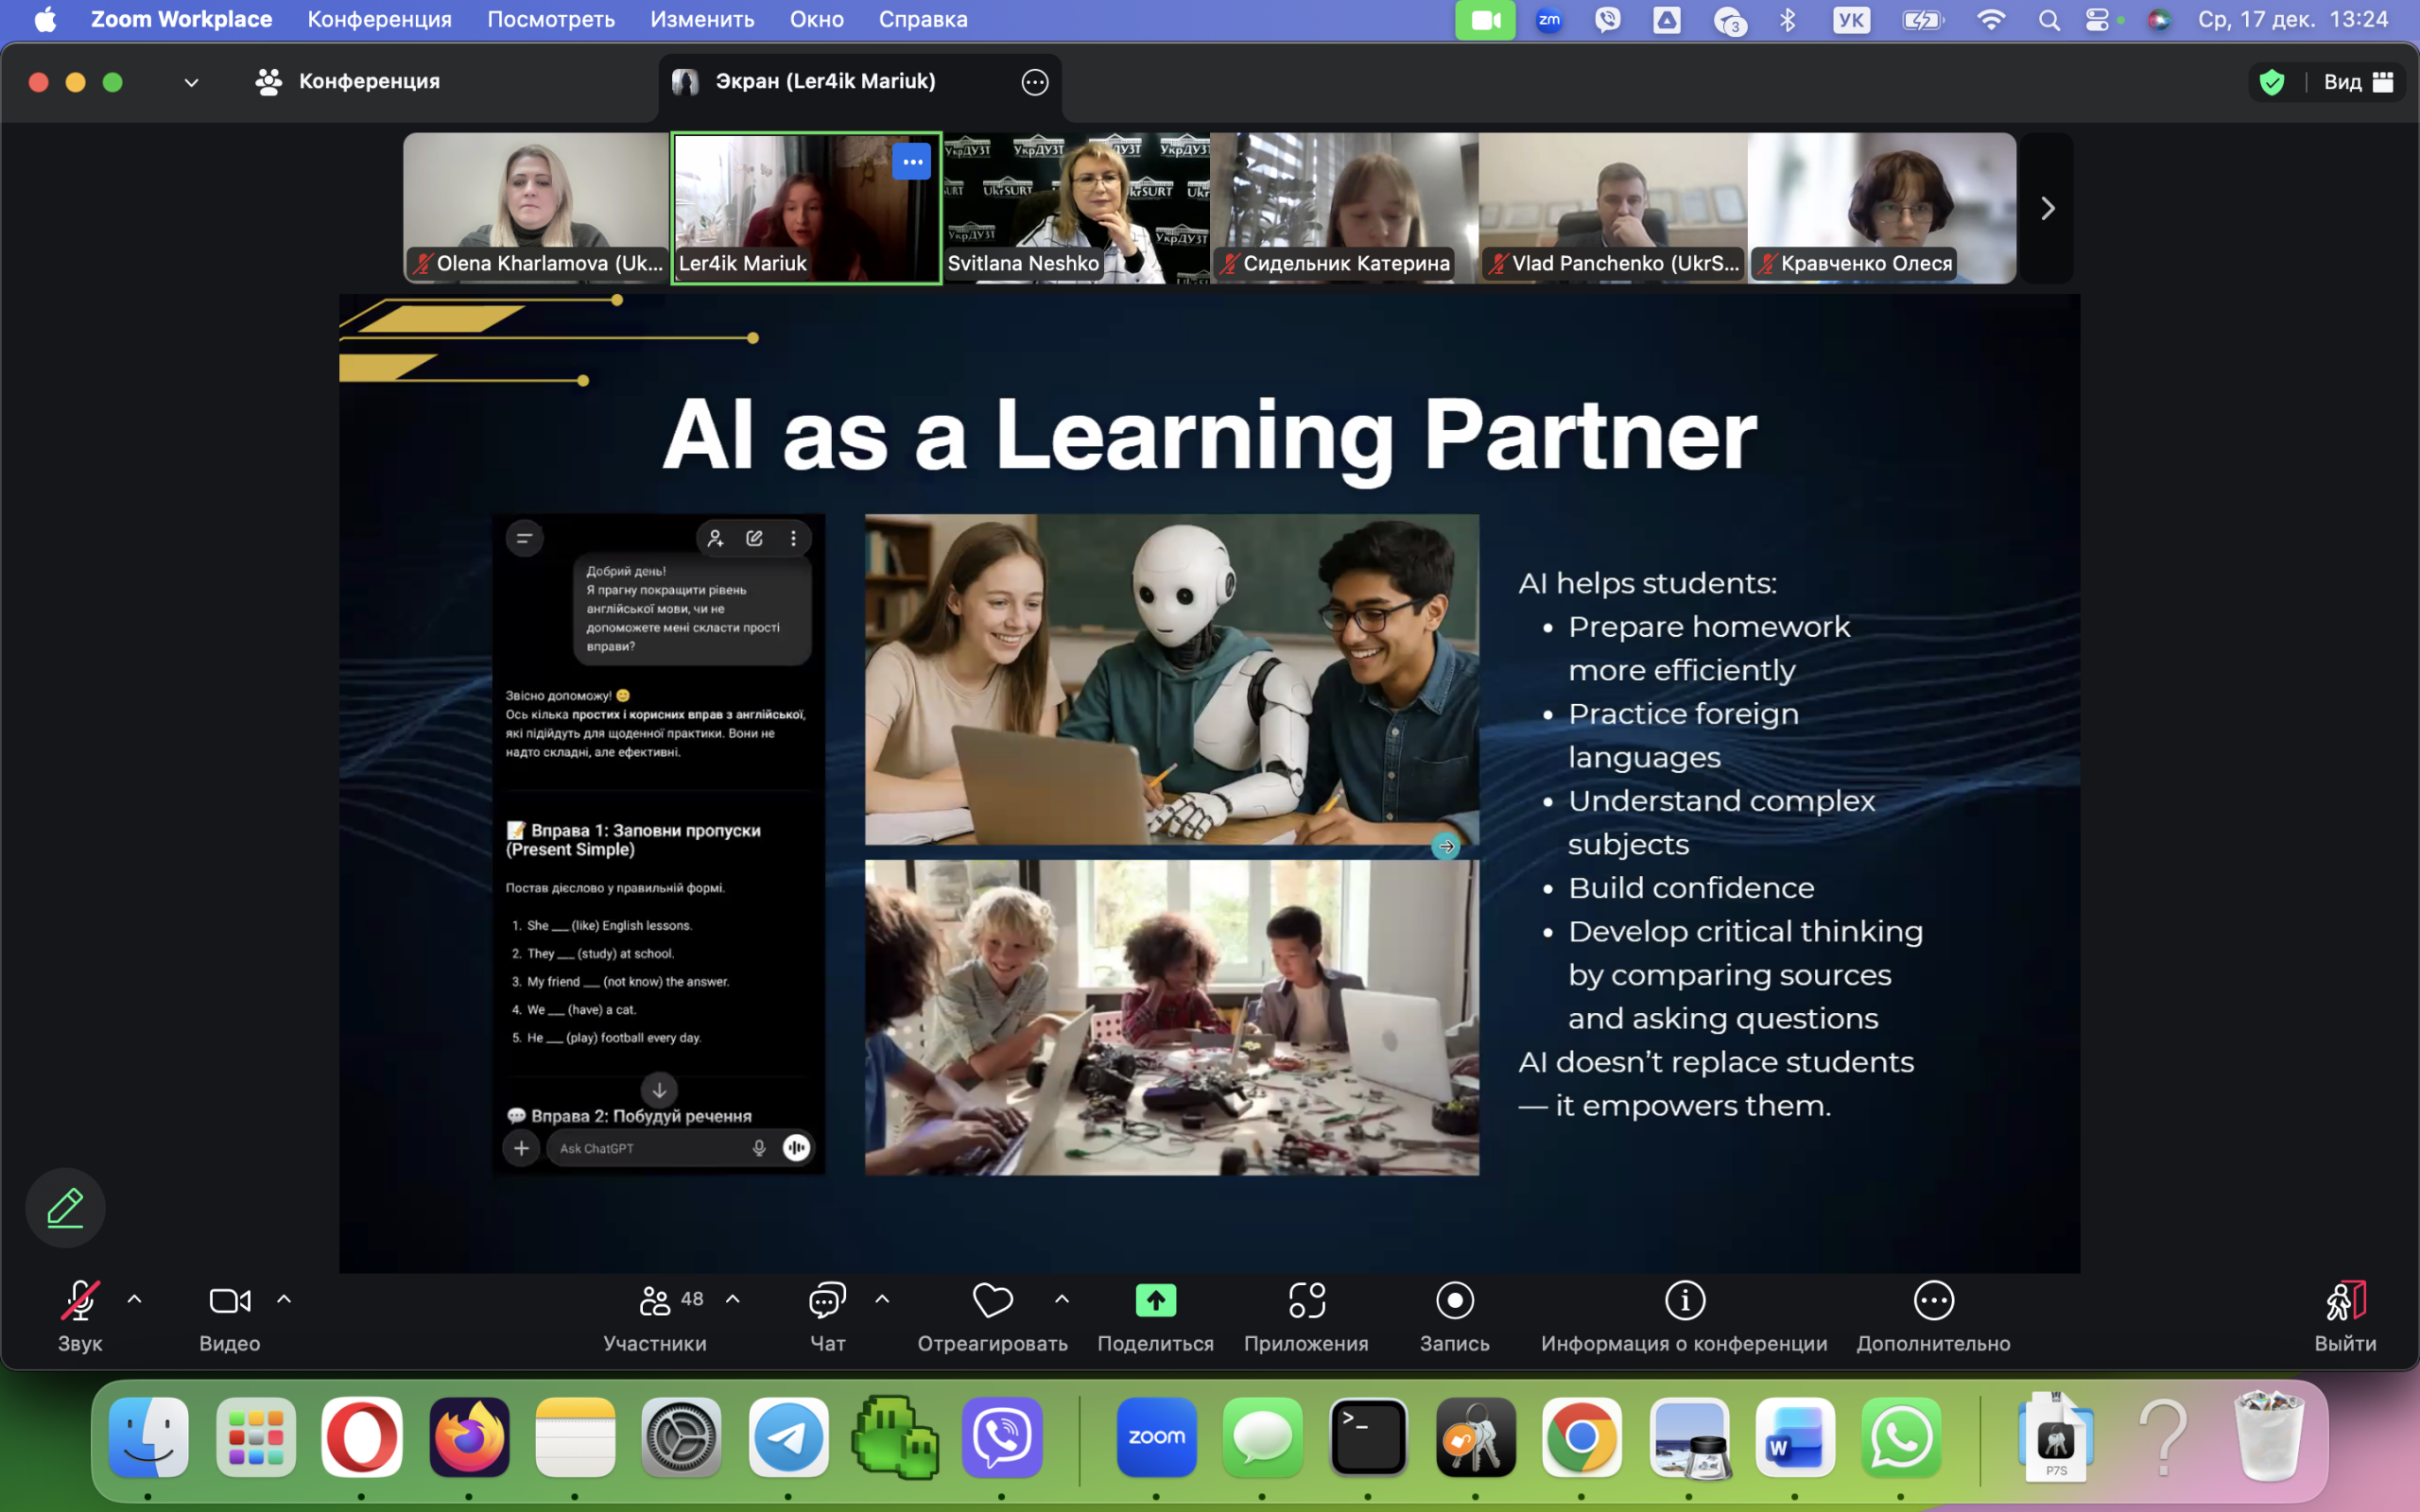Toggle camera with the Видео button

point(229,1301)
